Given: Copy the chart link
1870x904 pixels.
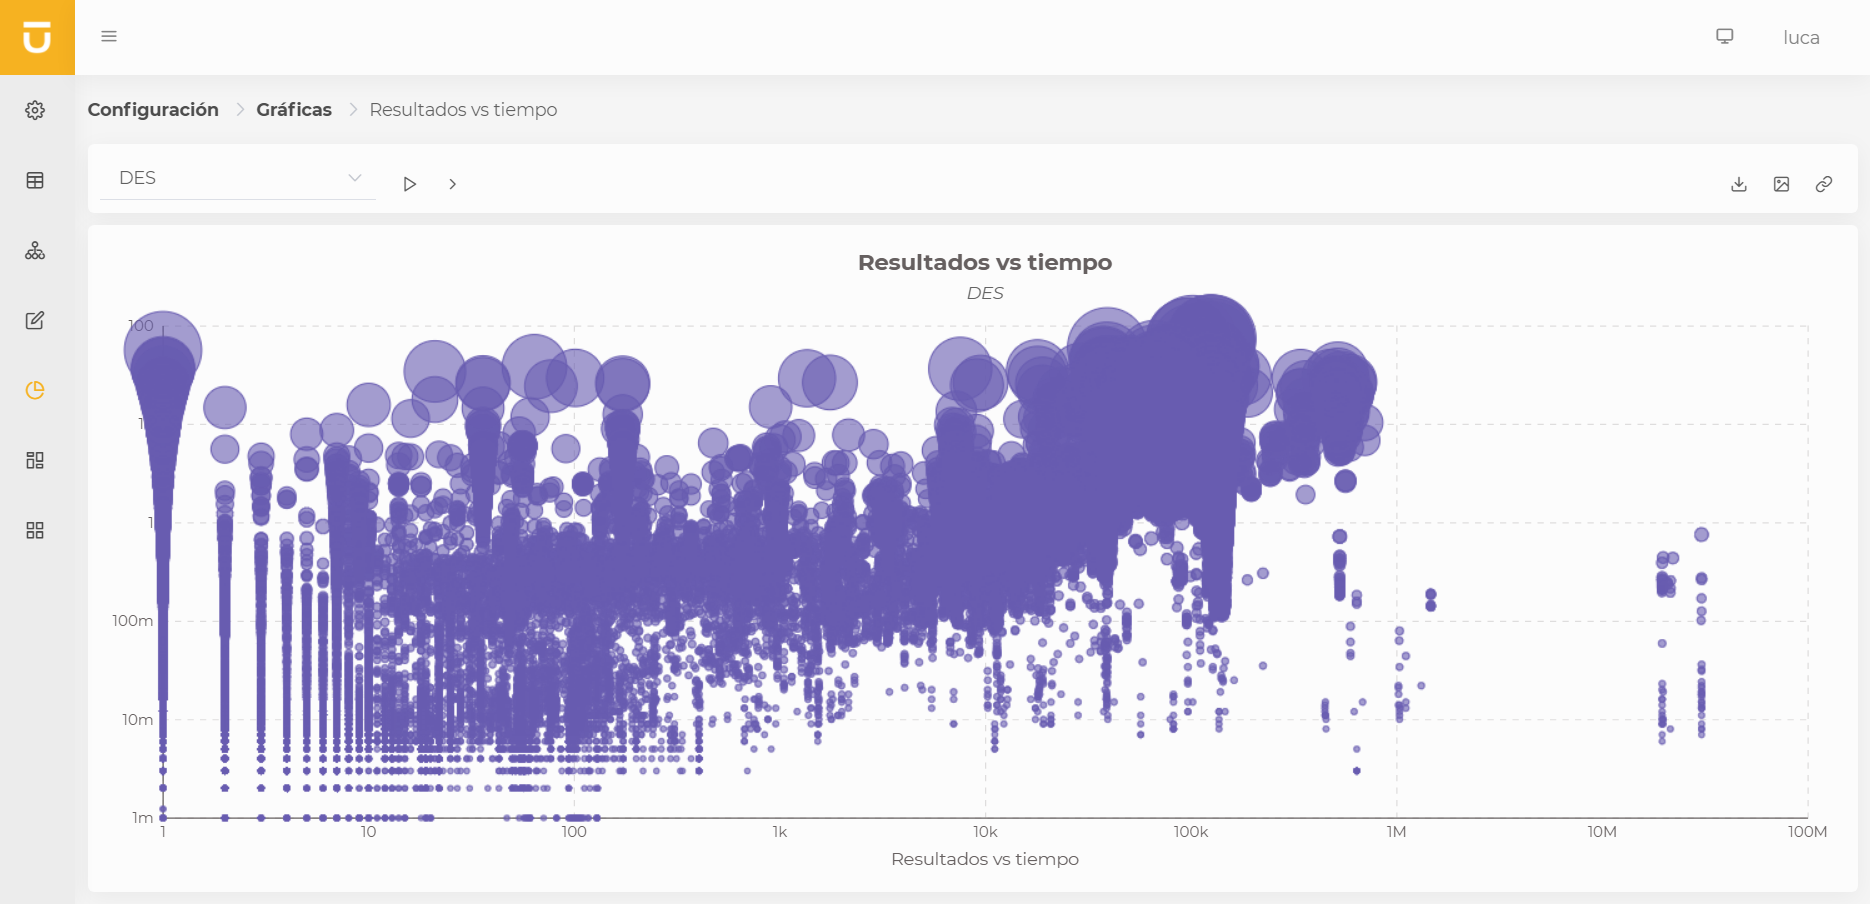Looking at the screenshot, I should 1824,184.
